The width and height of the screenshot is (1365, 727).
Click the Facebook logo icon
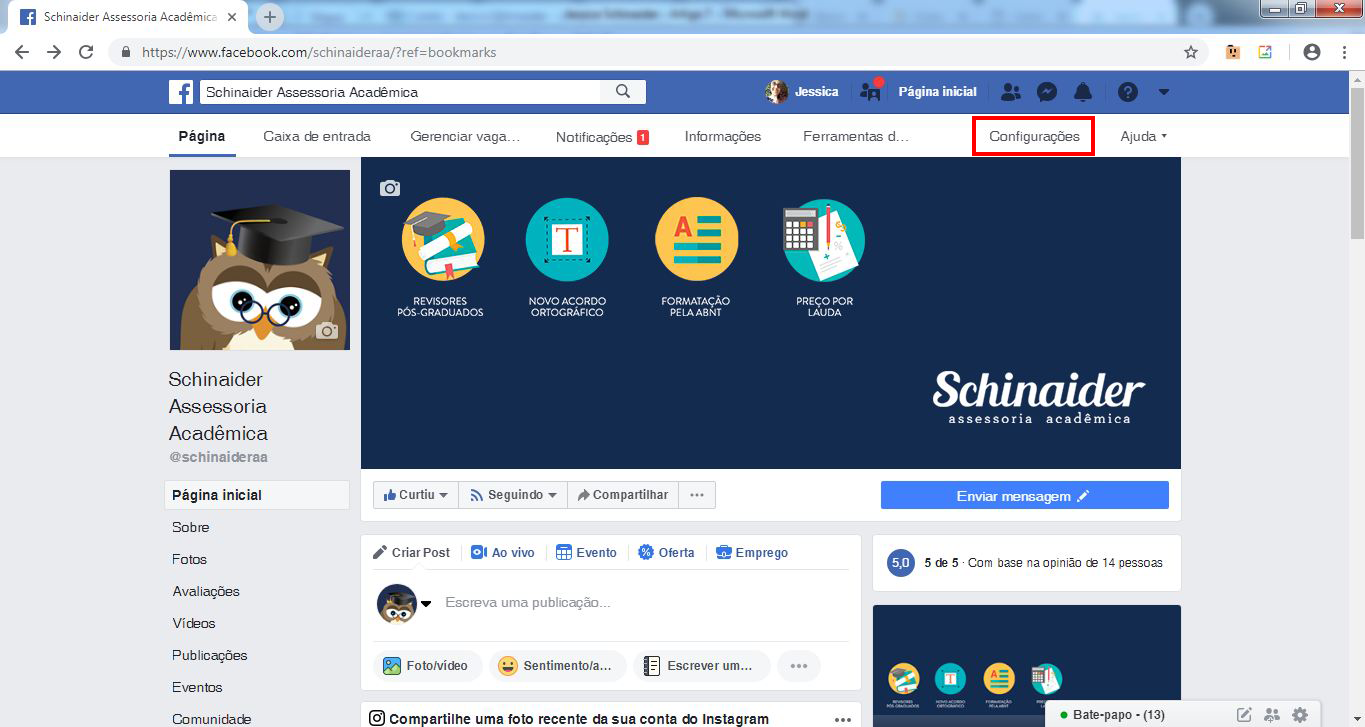click(x=181, y=92)
